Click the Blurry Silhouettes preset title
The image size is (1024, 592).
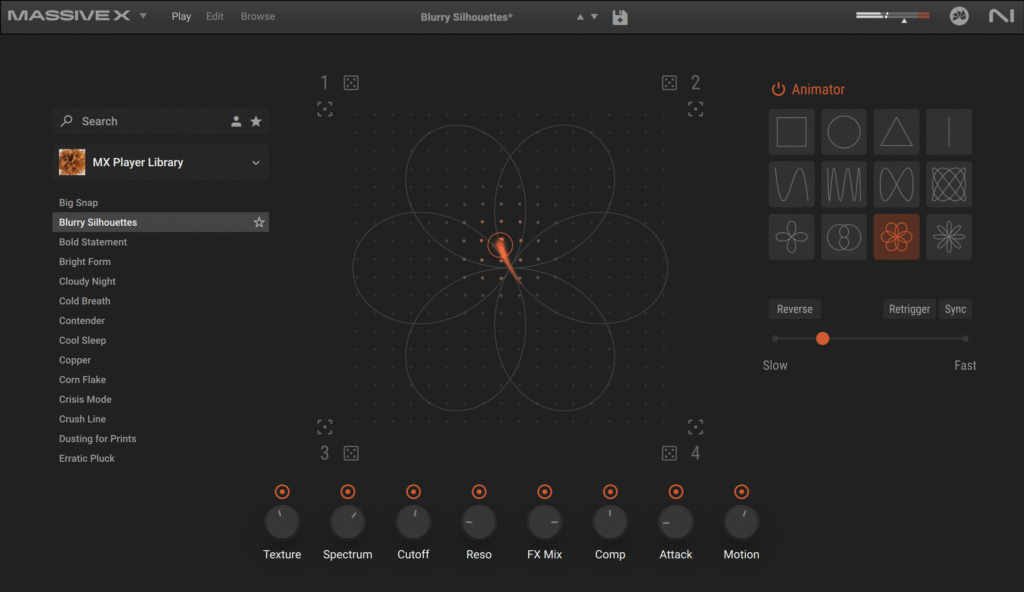(466, 17)
